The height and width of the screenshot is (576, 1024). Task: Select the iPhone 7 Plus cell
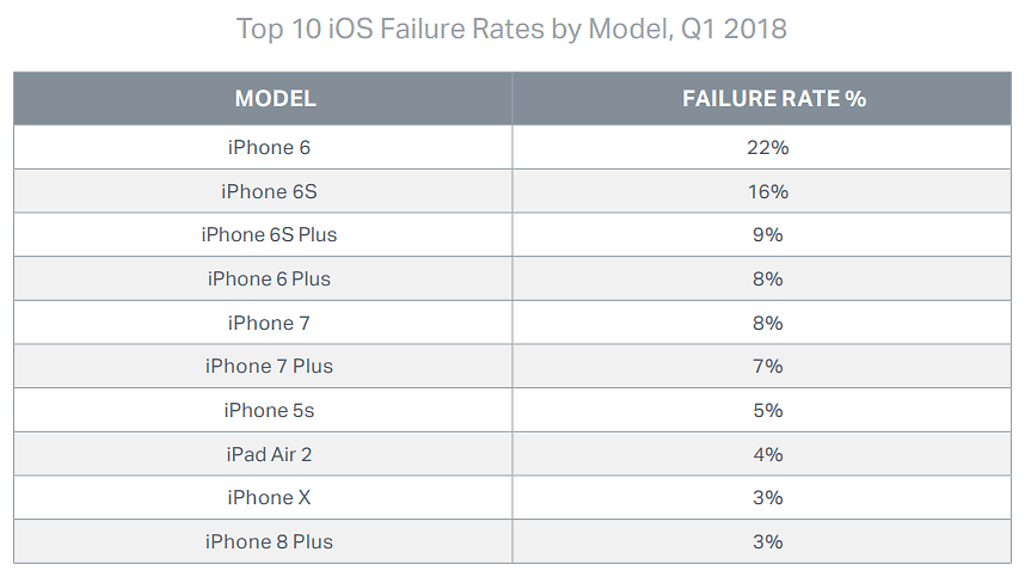click(x=269, y=366)
